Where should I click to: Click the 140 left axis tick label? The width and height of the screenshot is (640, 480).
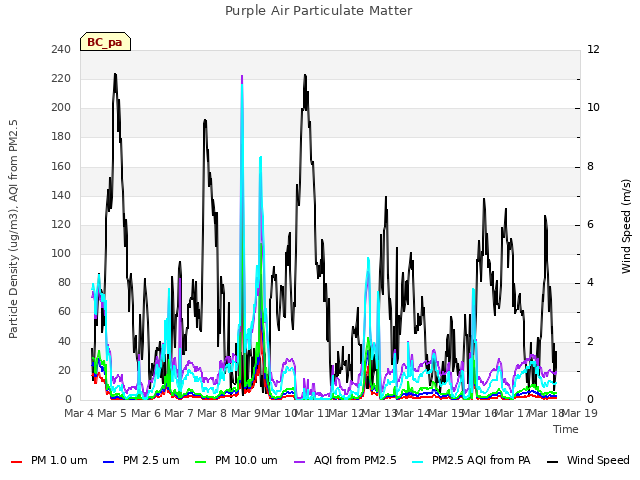coord(61,196)
